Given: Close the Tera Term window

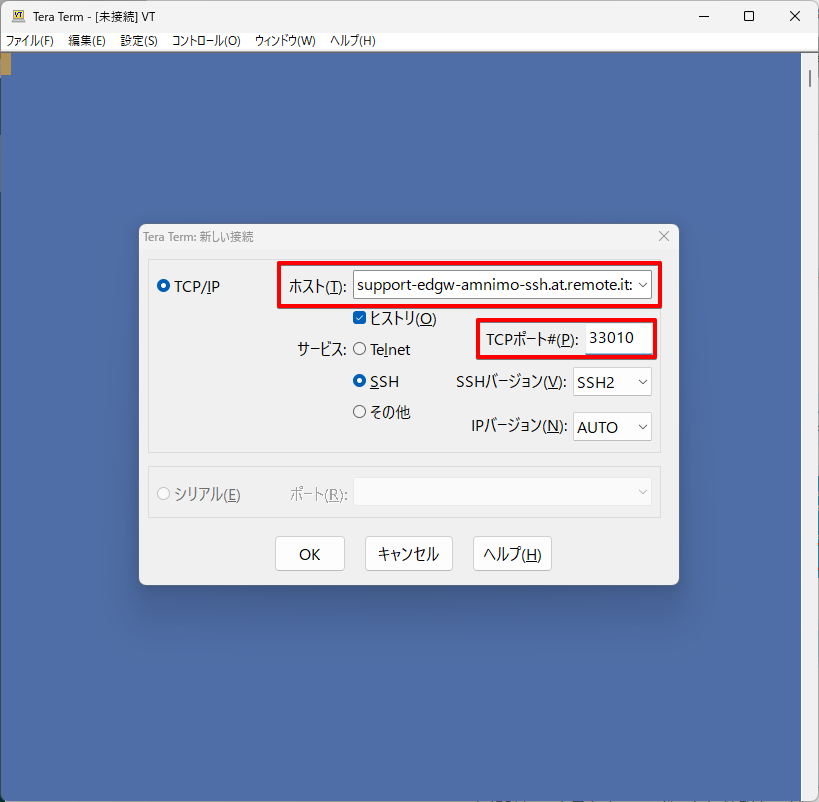Looking at the screenshot, I should (794, 16).
